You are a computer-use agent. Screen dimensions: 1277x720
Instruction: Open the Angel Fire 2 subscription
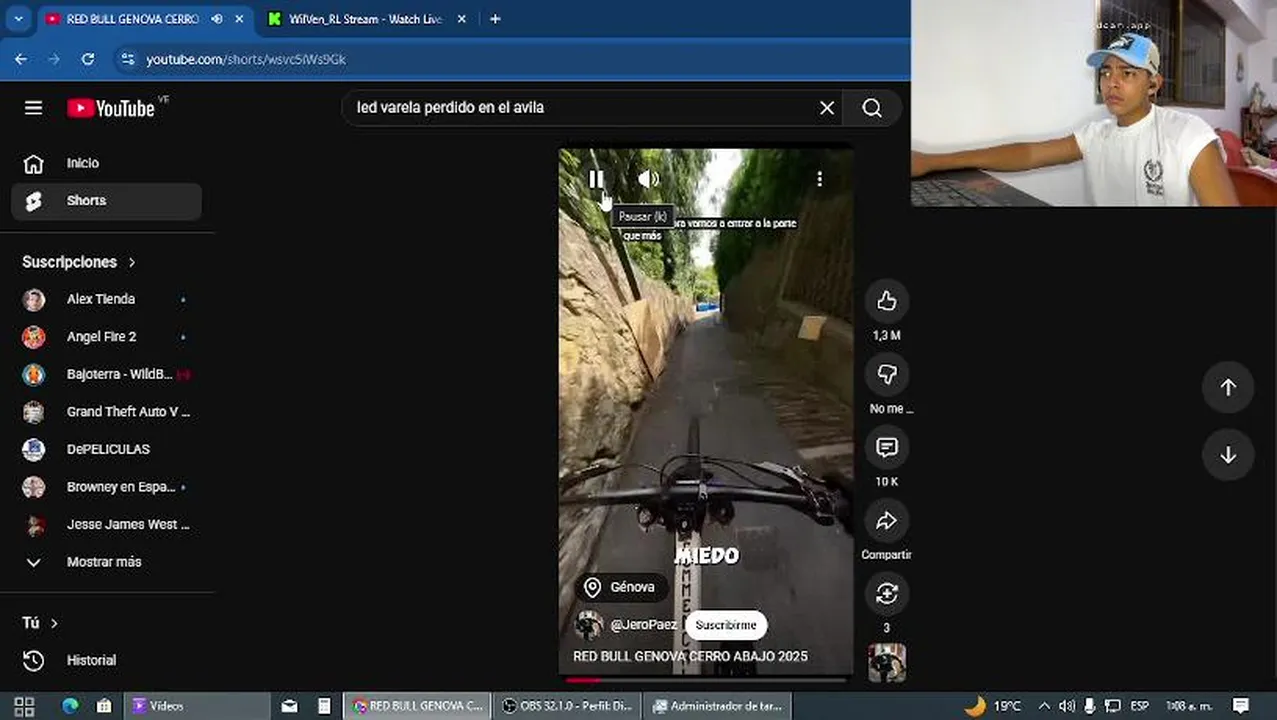(x=107, y=337)
